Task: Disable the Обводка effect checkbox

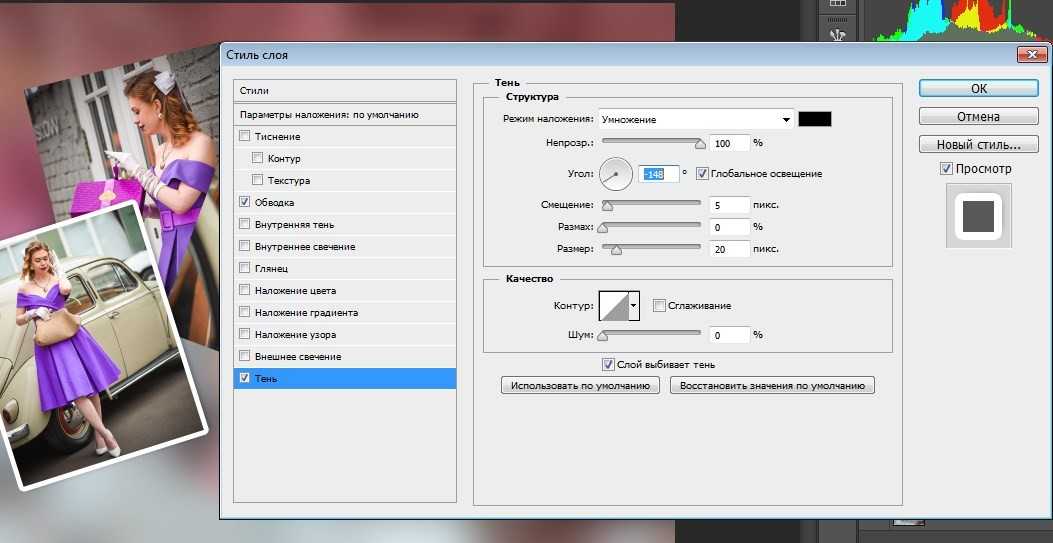Action: (245, 202)
